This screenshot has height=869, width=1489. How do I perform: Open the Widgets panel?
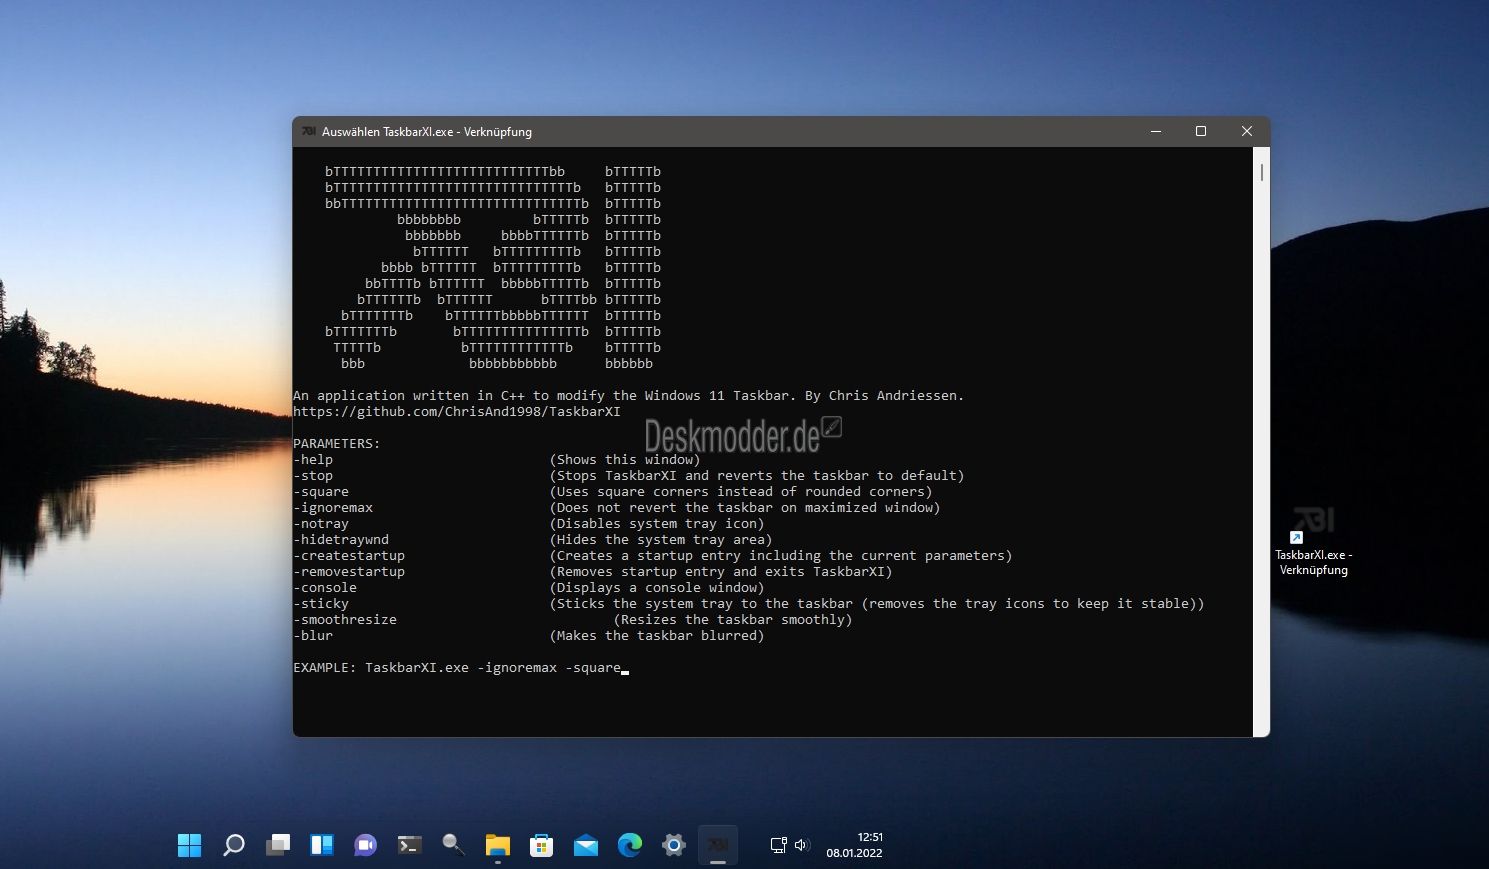pos(322,845)
